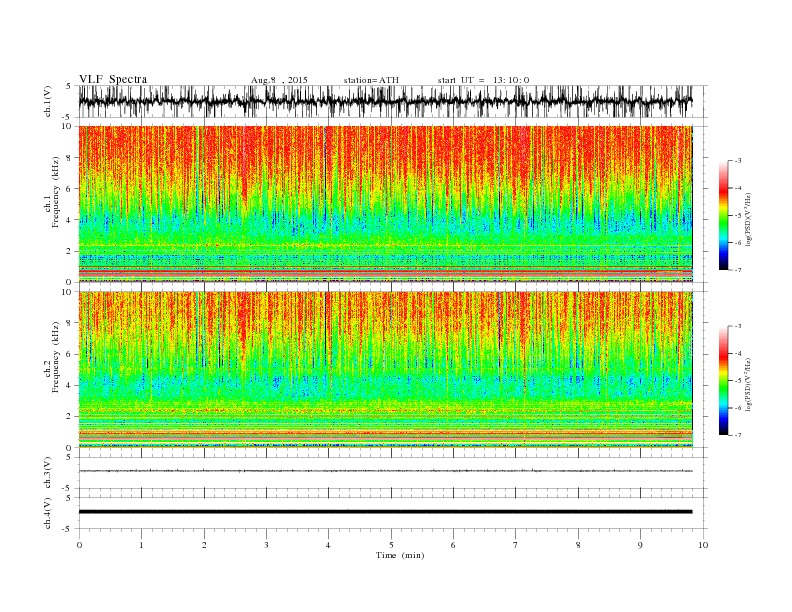792x612 pixels.
Task: Click the "ch.3(V)" axis label
Action: (x=48, y=473)
